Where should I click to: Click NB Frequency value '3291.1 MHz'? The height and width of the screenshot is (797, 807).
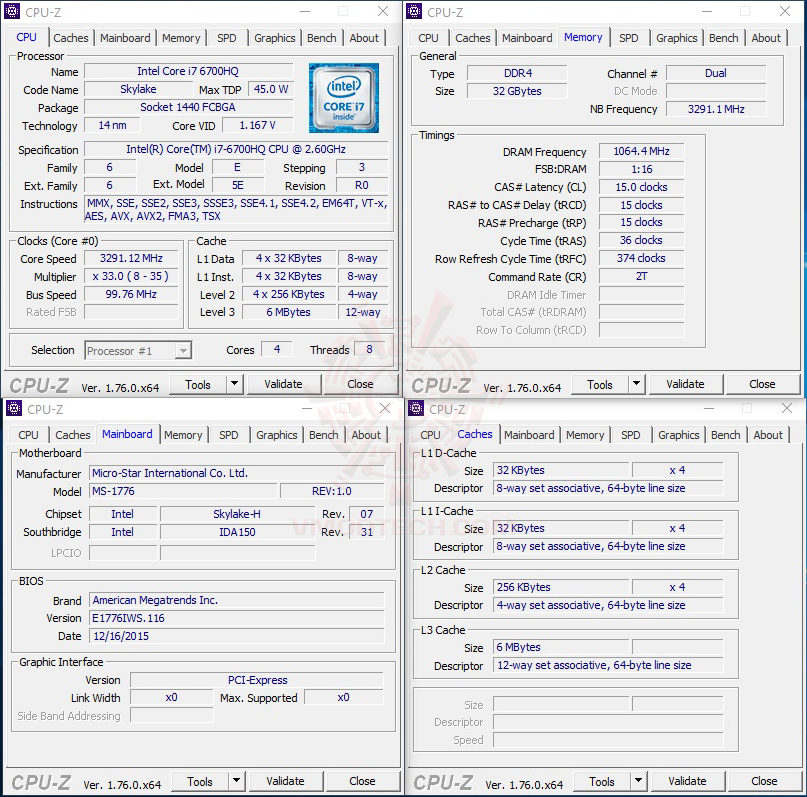[x=716, y=109]
